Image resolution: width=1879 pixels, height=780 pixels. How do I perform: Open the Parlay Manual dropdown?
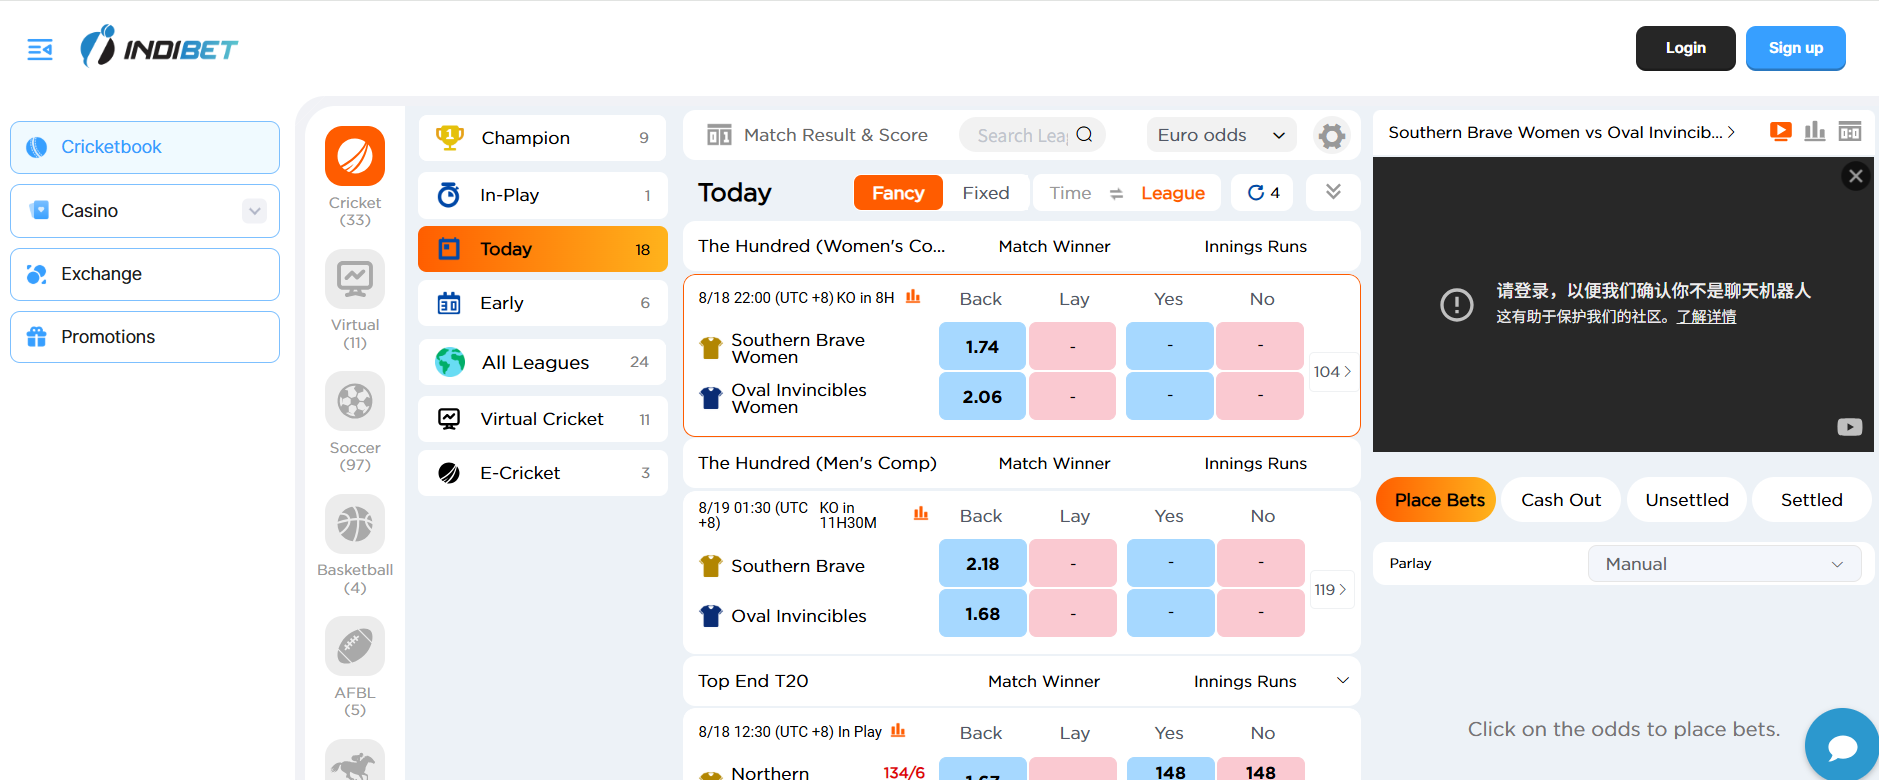pyautogui.click(x=1724, y=564)
